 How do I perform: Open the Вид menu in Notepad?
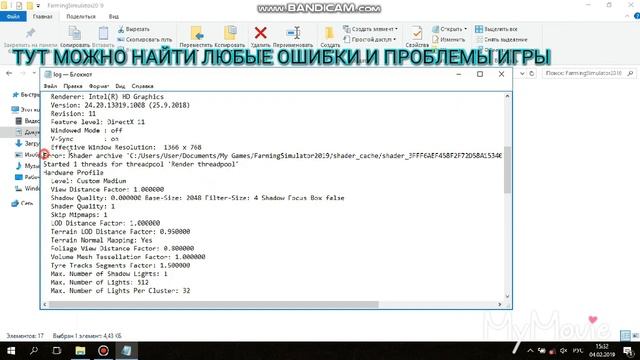coord(120,86)
